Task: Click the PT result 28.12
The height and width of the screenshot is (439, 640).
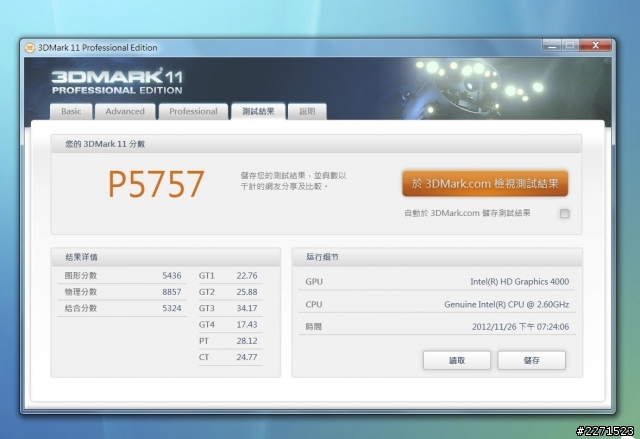Action: (x=247, y=341)
